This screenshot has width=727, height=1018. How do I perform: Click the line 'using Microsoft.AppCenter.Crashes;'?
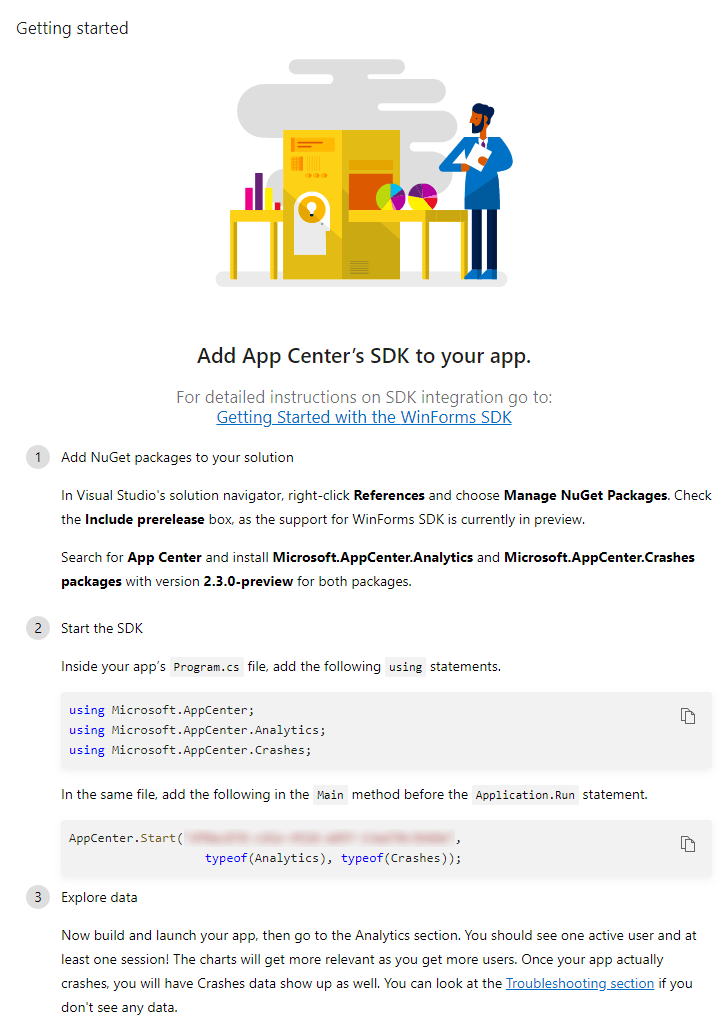(x=190, y=750)
